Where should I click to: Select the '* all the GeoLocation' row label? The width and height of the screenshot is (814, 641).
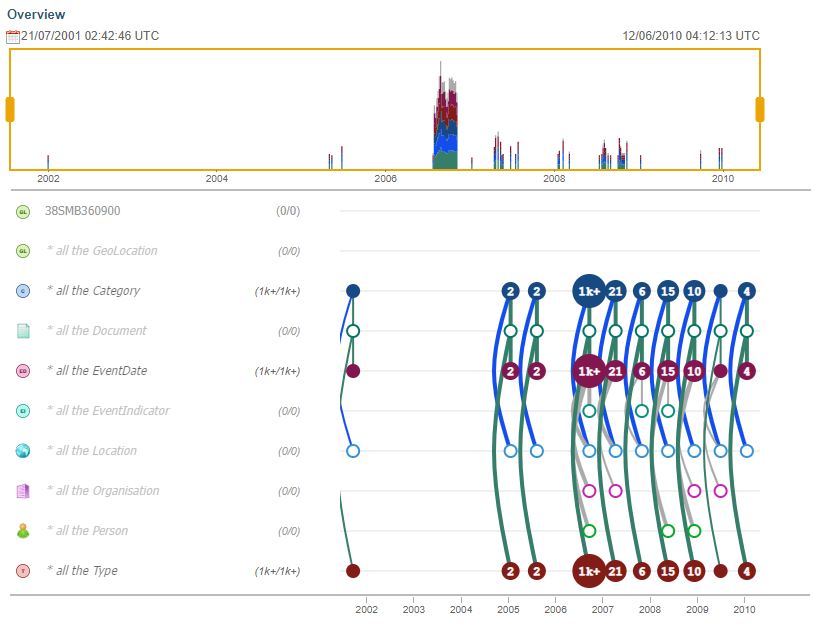point(101,251)
